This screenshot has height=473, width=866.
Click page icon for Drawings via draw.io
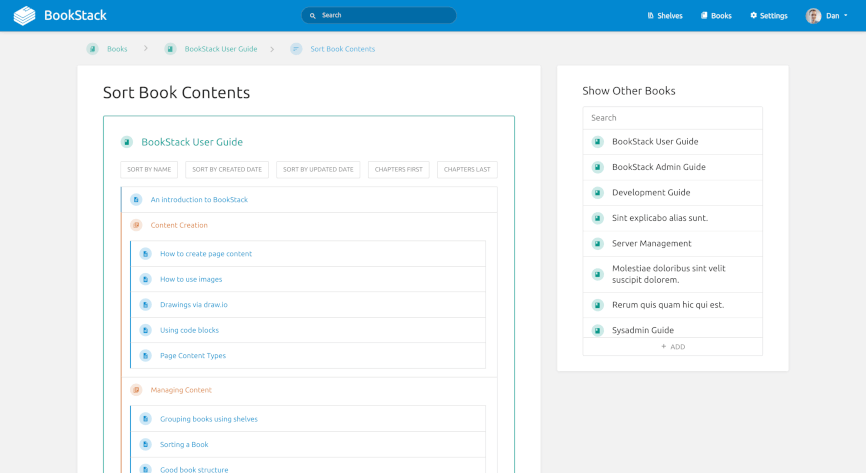[x=145, y=304]
